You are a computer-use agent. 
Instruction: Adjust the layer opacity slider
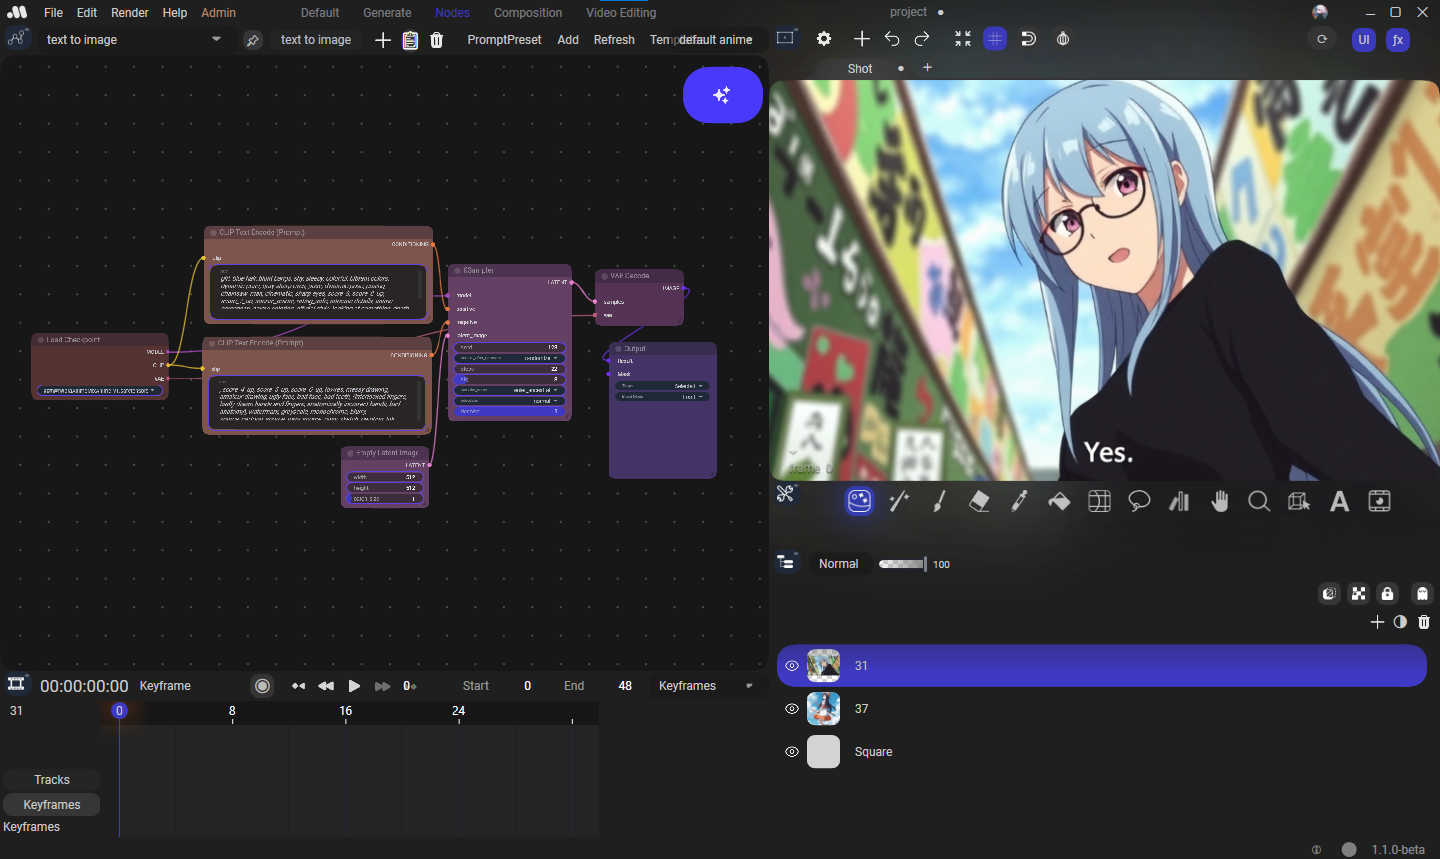(x=902, y=564)
